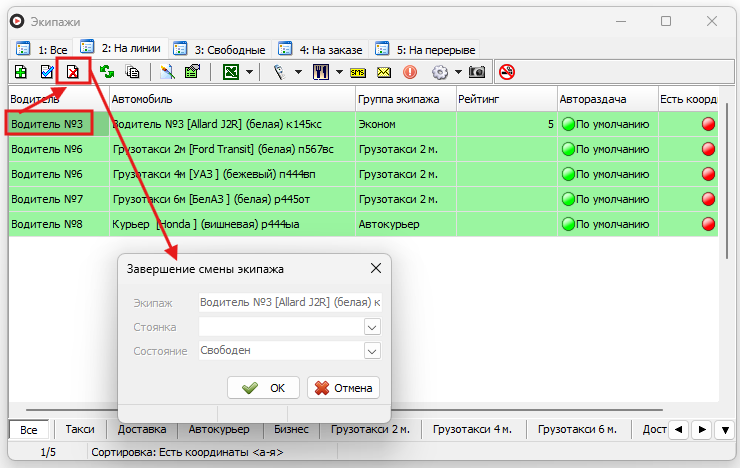Click the vertical scrollbar of crew table
The width and height of the screenshot is (740, 468).
(727, 179)
